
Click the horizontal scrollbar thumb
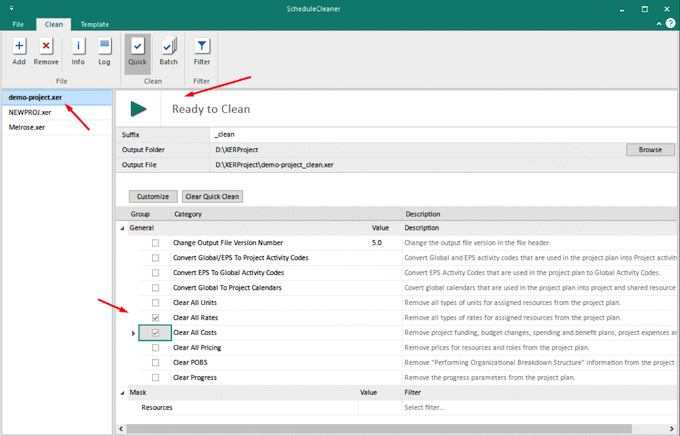coord(379,429)
